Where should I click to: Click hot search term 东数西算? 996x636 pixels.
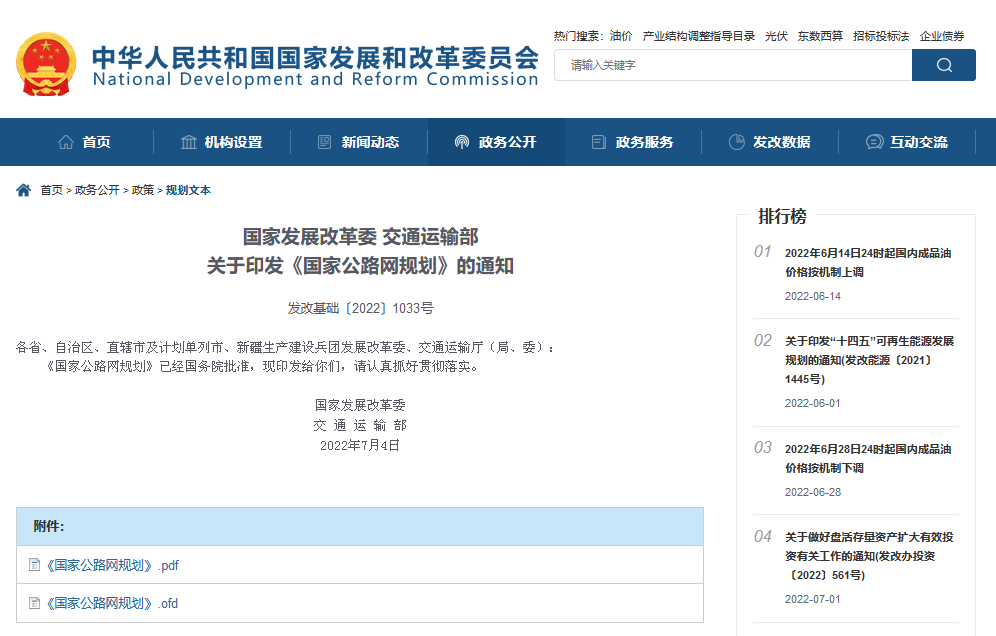[820, 36]
